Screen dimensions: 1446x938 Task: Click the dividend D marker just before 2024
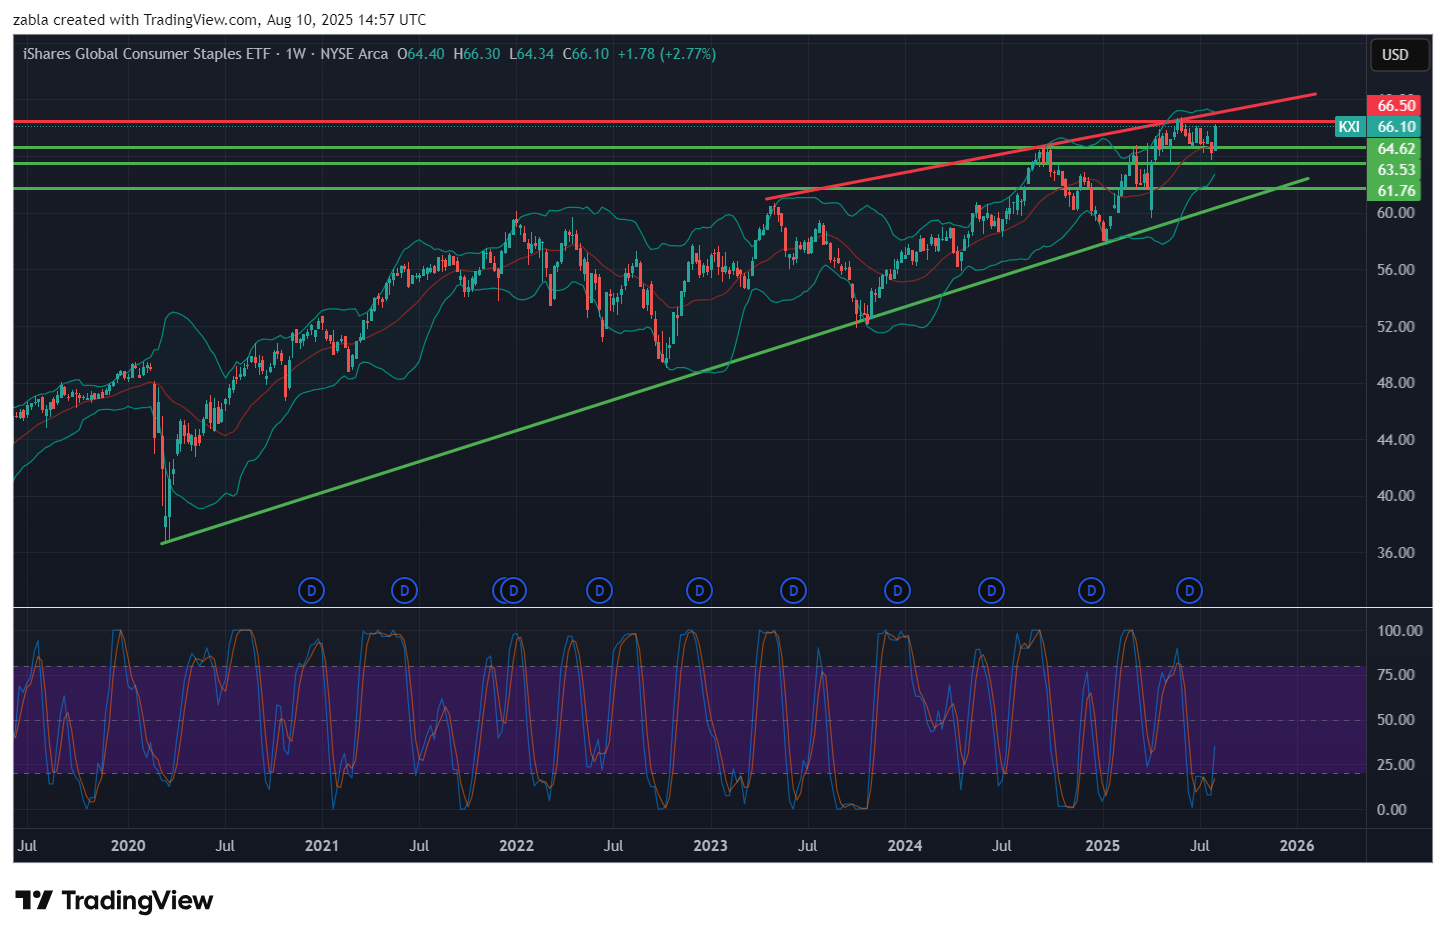[898, 591]
